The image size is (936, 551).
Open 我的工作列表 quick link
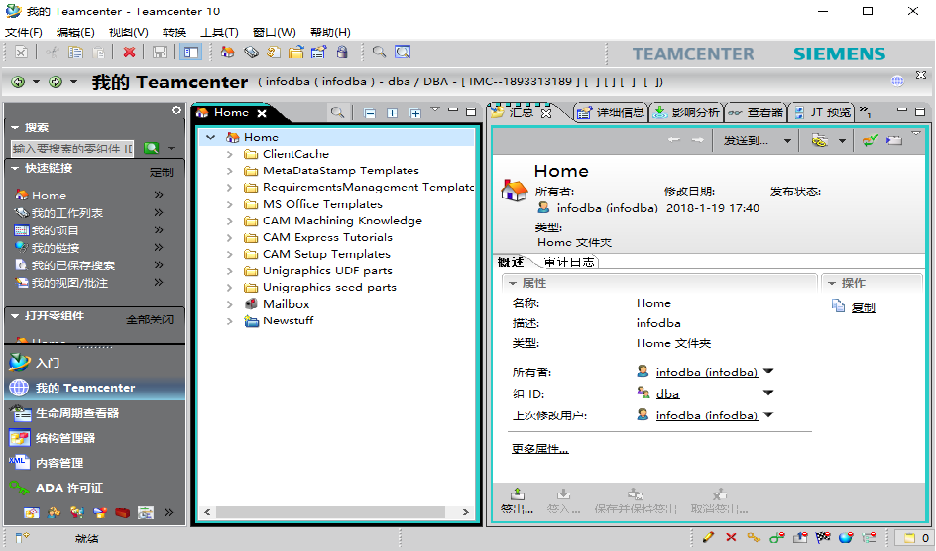(67, 213)
